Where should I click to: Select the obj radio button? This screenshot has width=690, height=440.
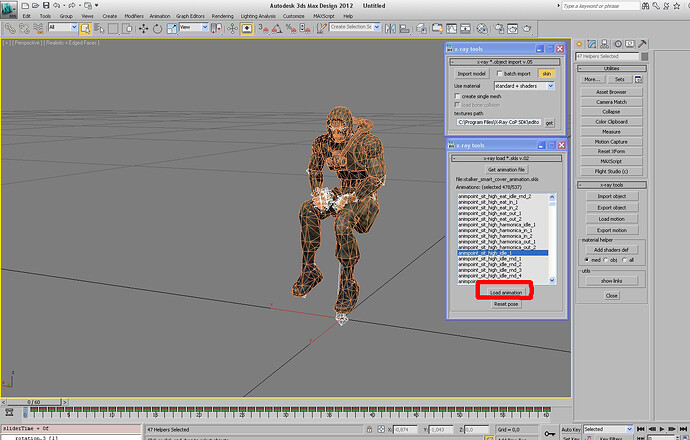pyautogui.click(x=607, y=259)
